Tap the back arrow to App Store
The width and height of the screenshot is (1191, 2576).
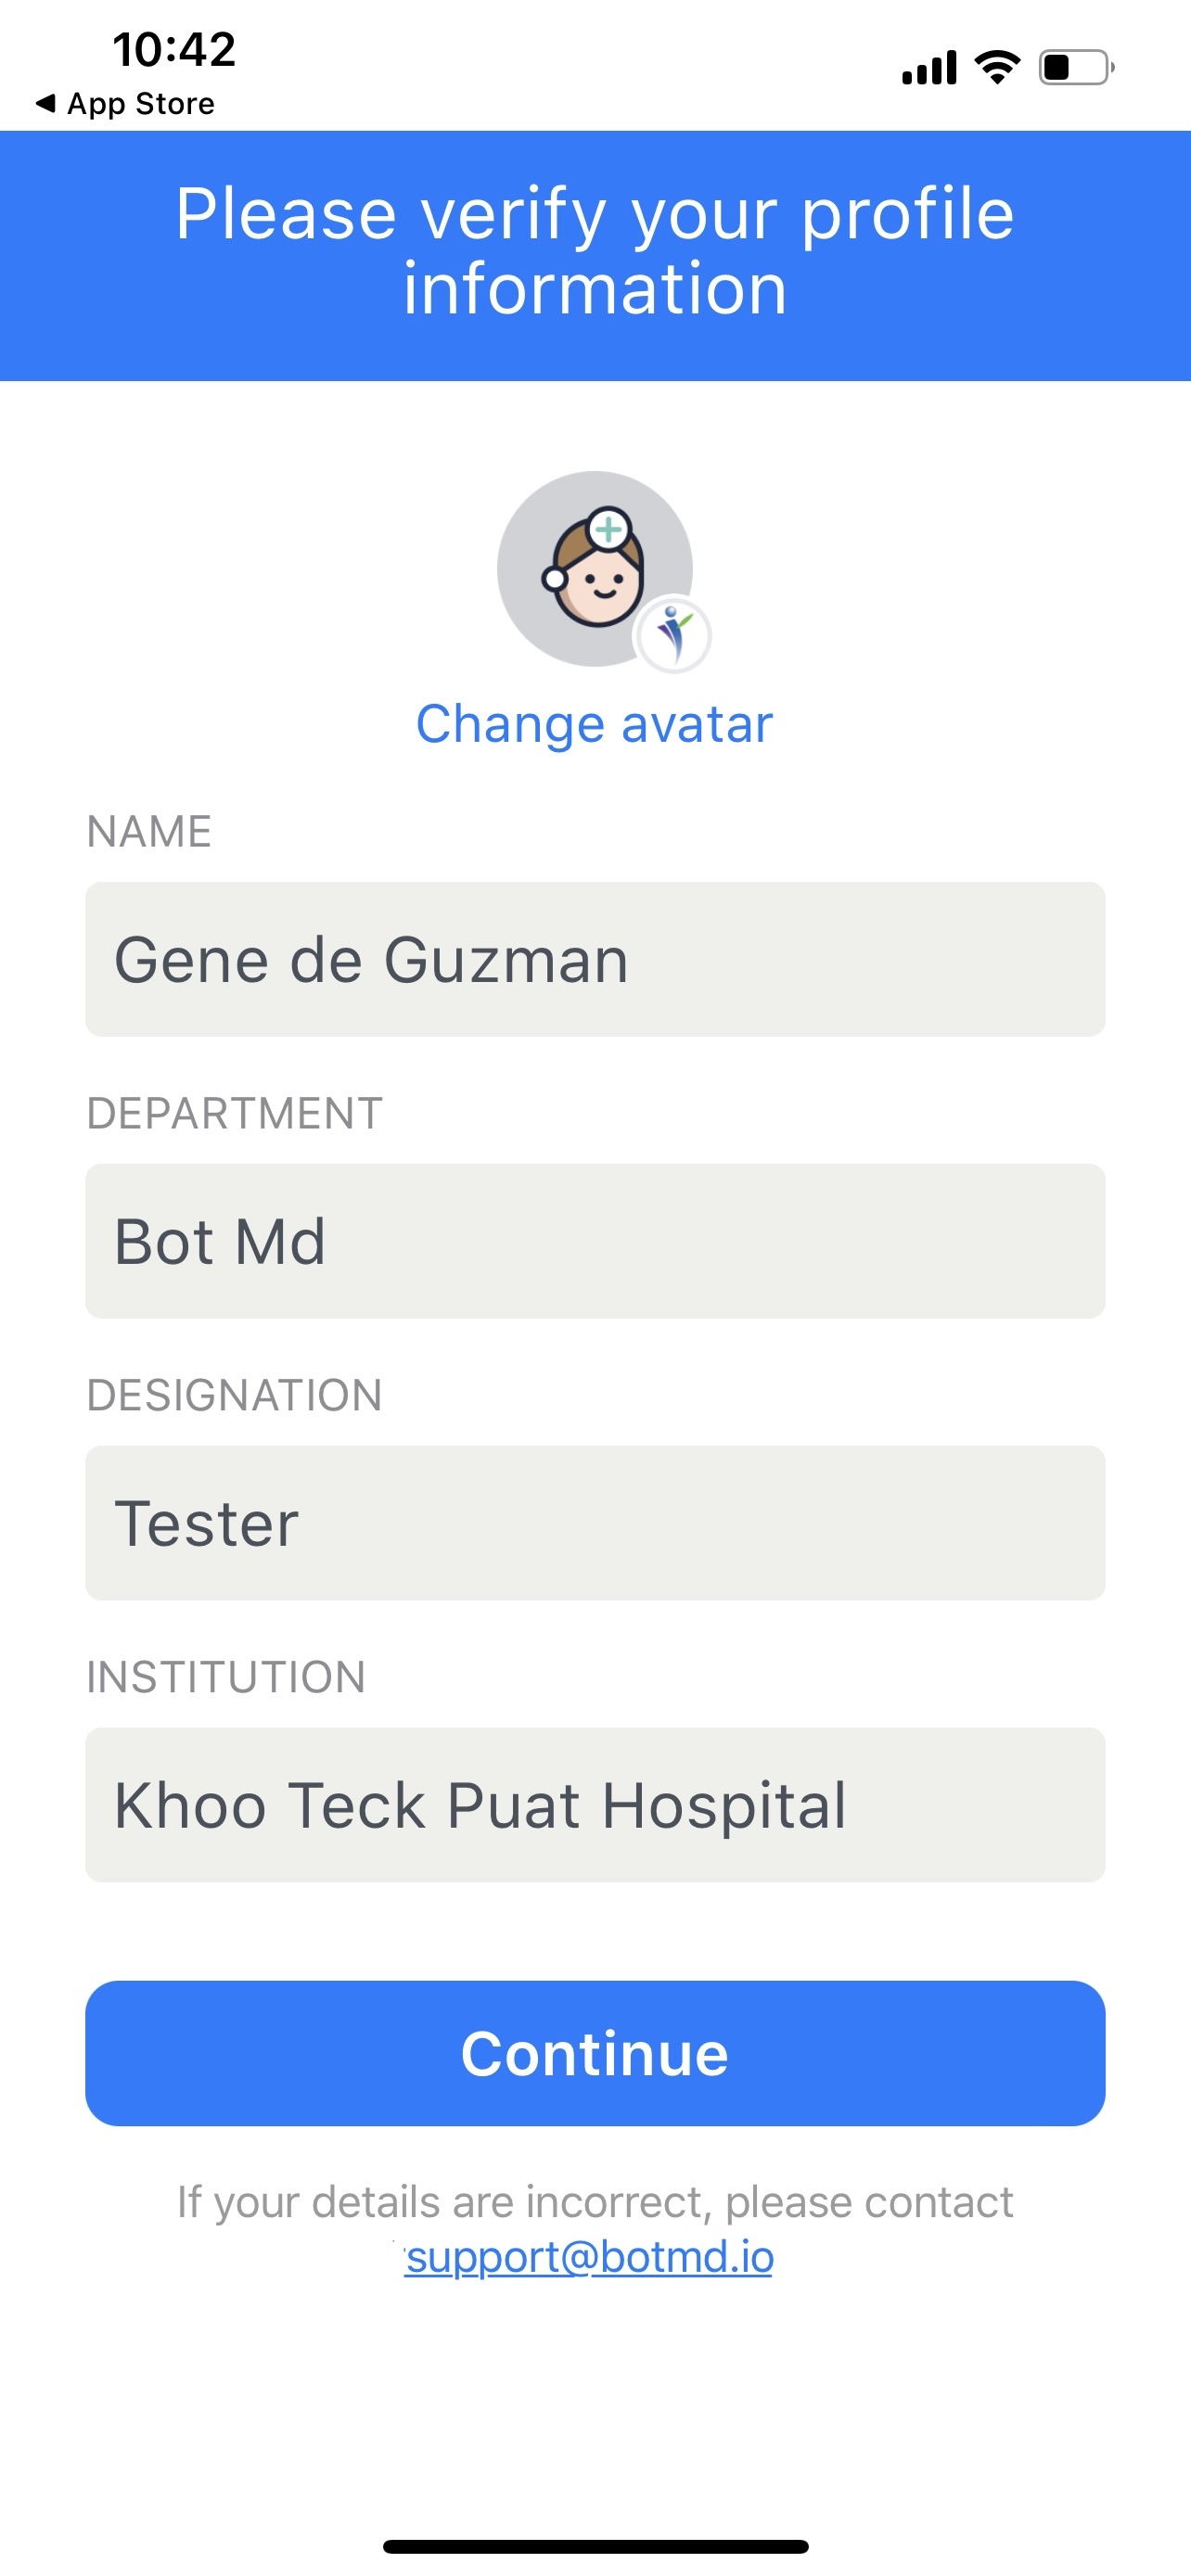(x=45, y=103)
